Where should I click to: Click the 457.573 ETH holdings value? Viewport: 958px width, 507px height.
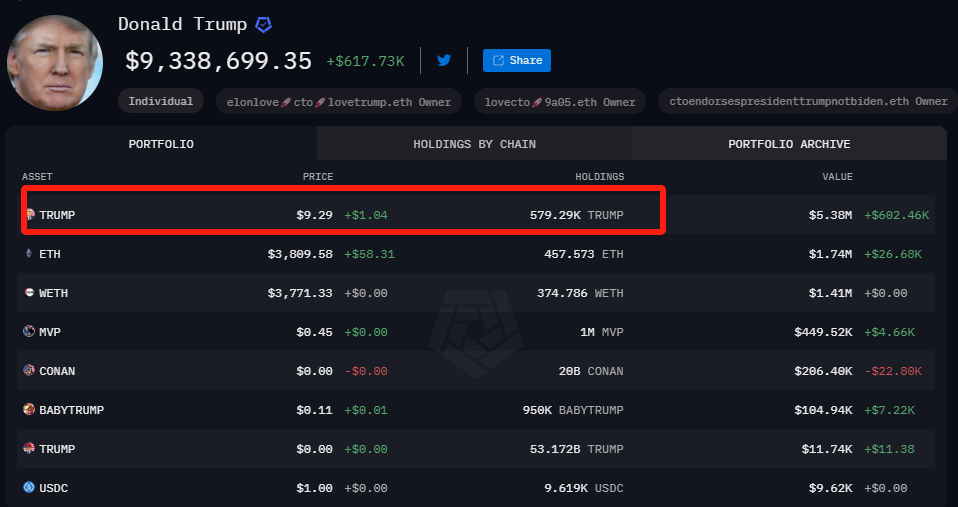583,254
